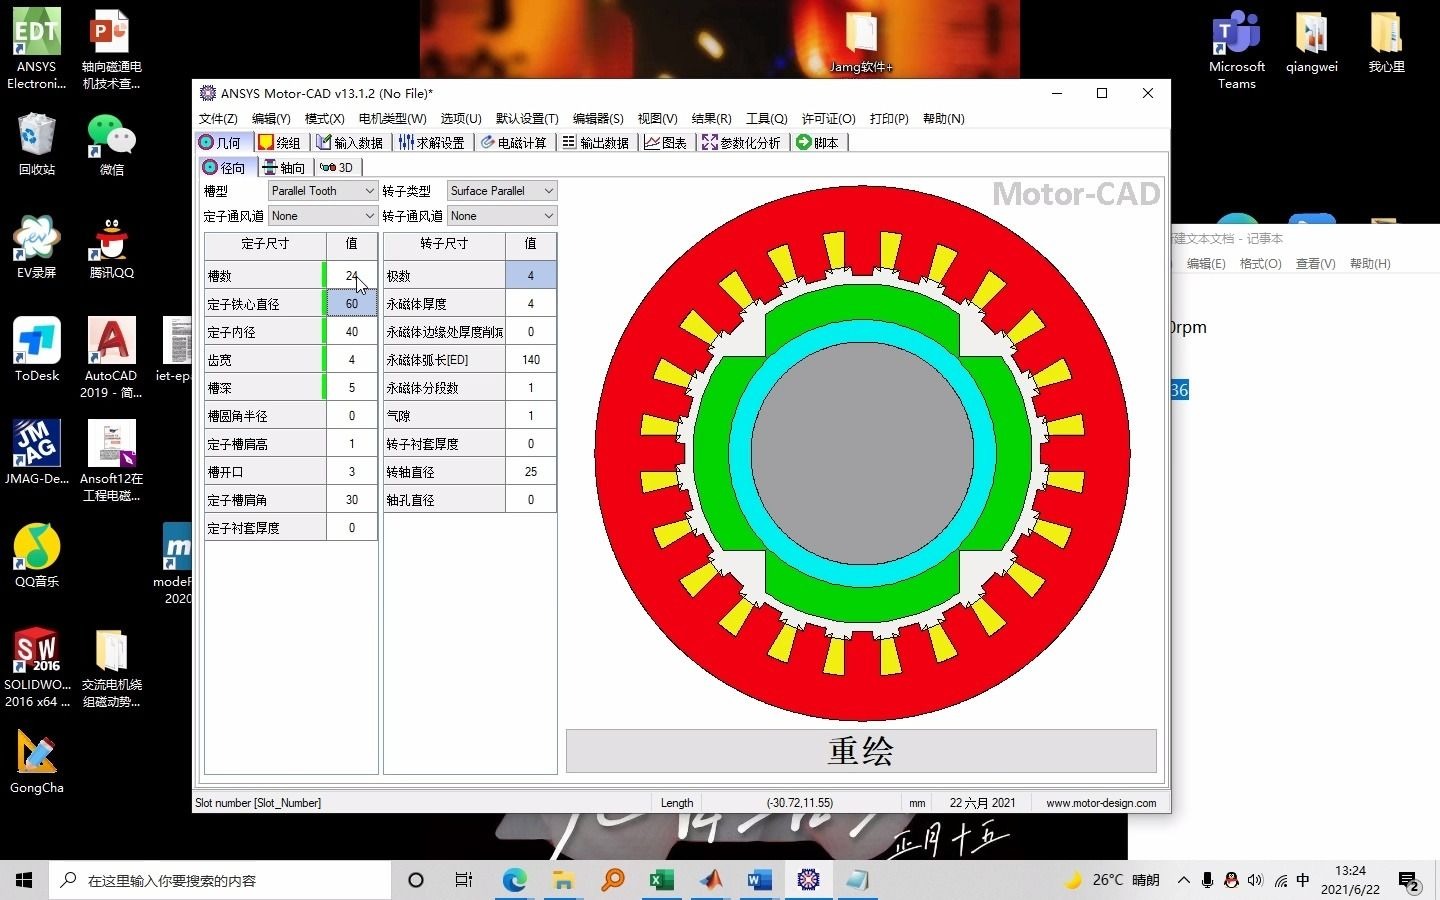Open 查看(V) menu in the Notepad window
The width and height of the screenshot is (1440, 900).
coord(1315,264)
